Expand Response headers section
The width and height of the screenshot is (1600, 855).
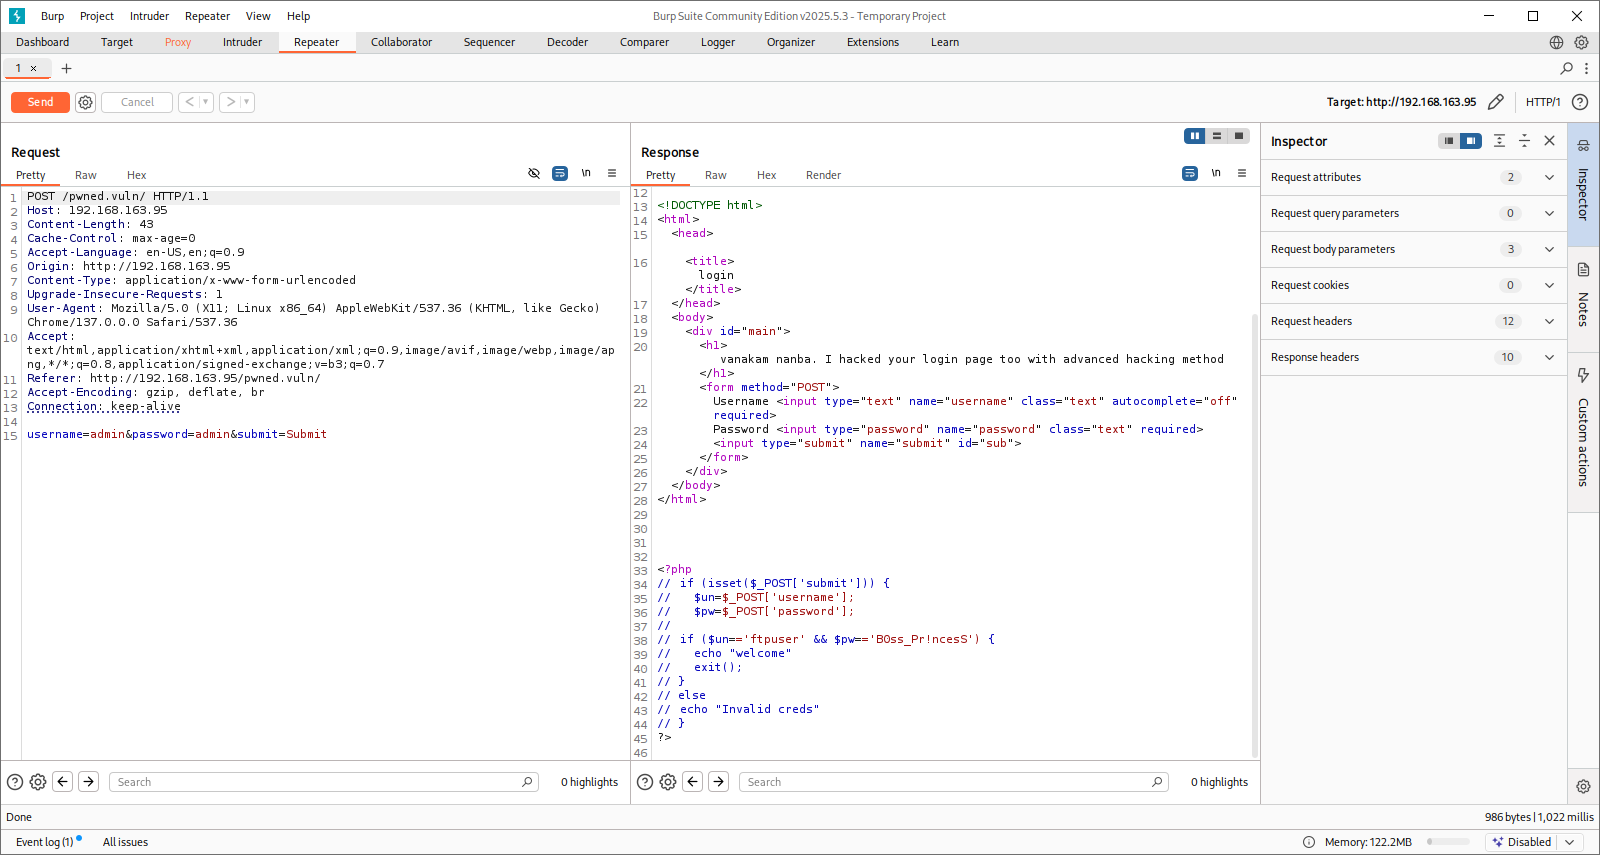click(x=1413, y=357)
